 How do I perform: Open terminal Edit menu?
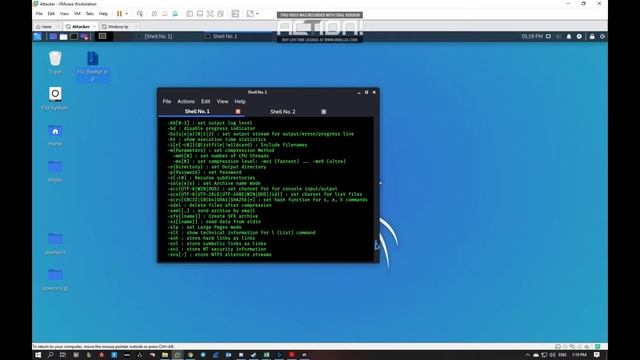(x=205, y=101)
